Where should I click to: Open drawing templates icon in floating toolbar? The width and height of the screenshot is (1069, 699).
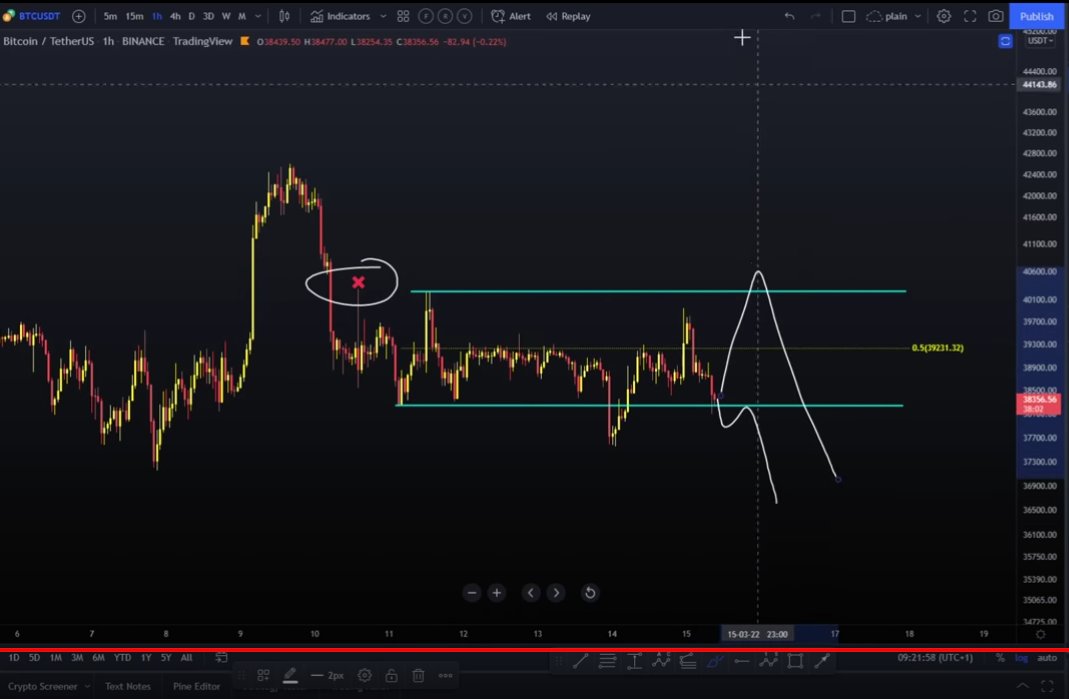[x=262, y=675]
